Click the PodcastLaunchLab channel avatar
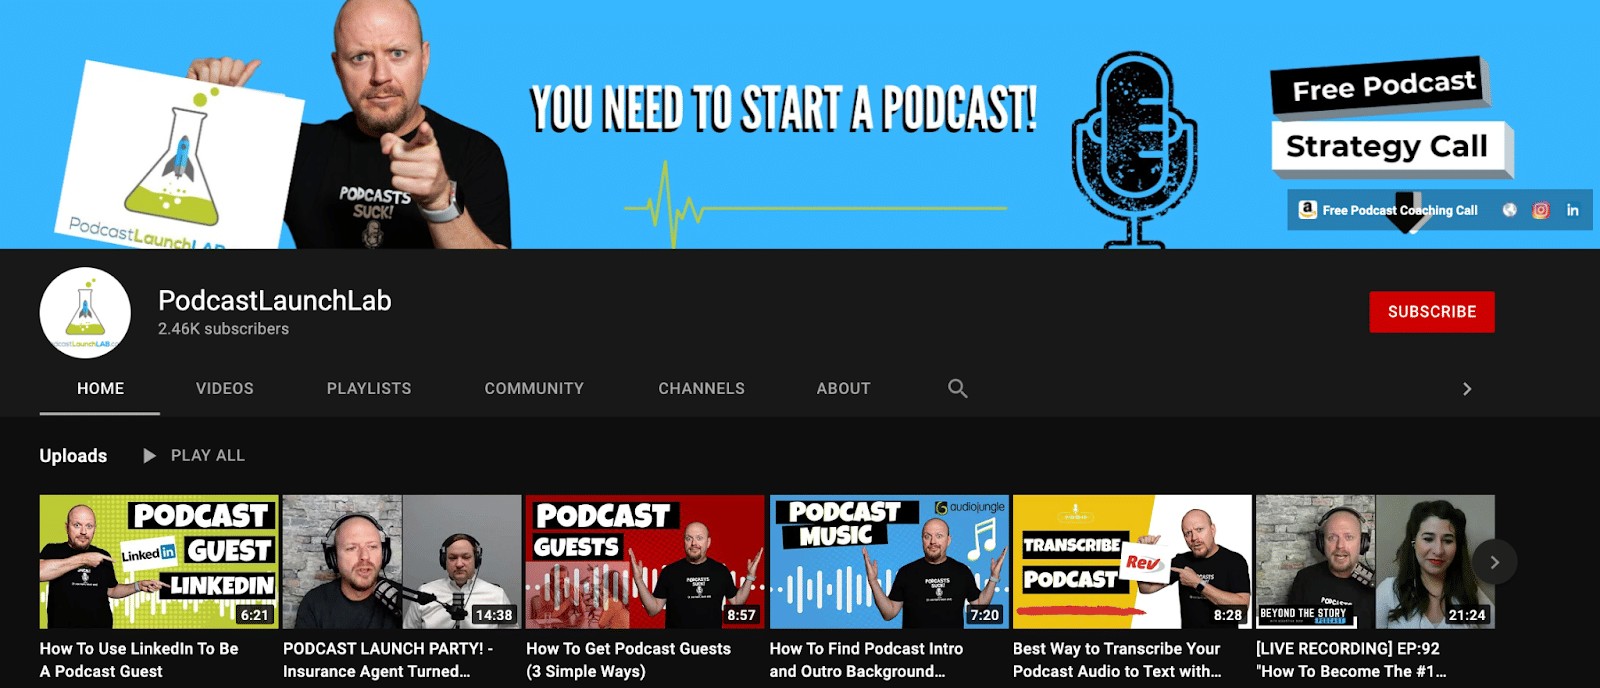 (85, 313)
